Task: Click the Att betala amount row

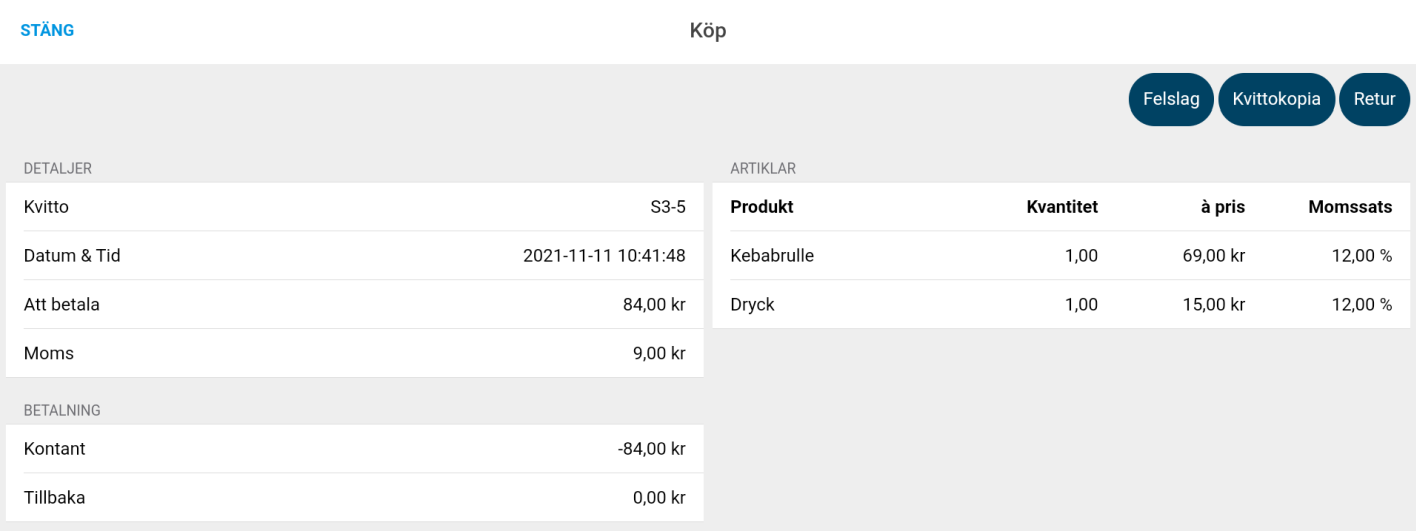Action: tap(355, 305)
